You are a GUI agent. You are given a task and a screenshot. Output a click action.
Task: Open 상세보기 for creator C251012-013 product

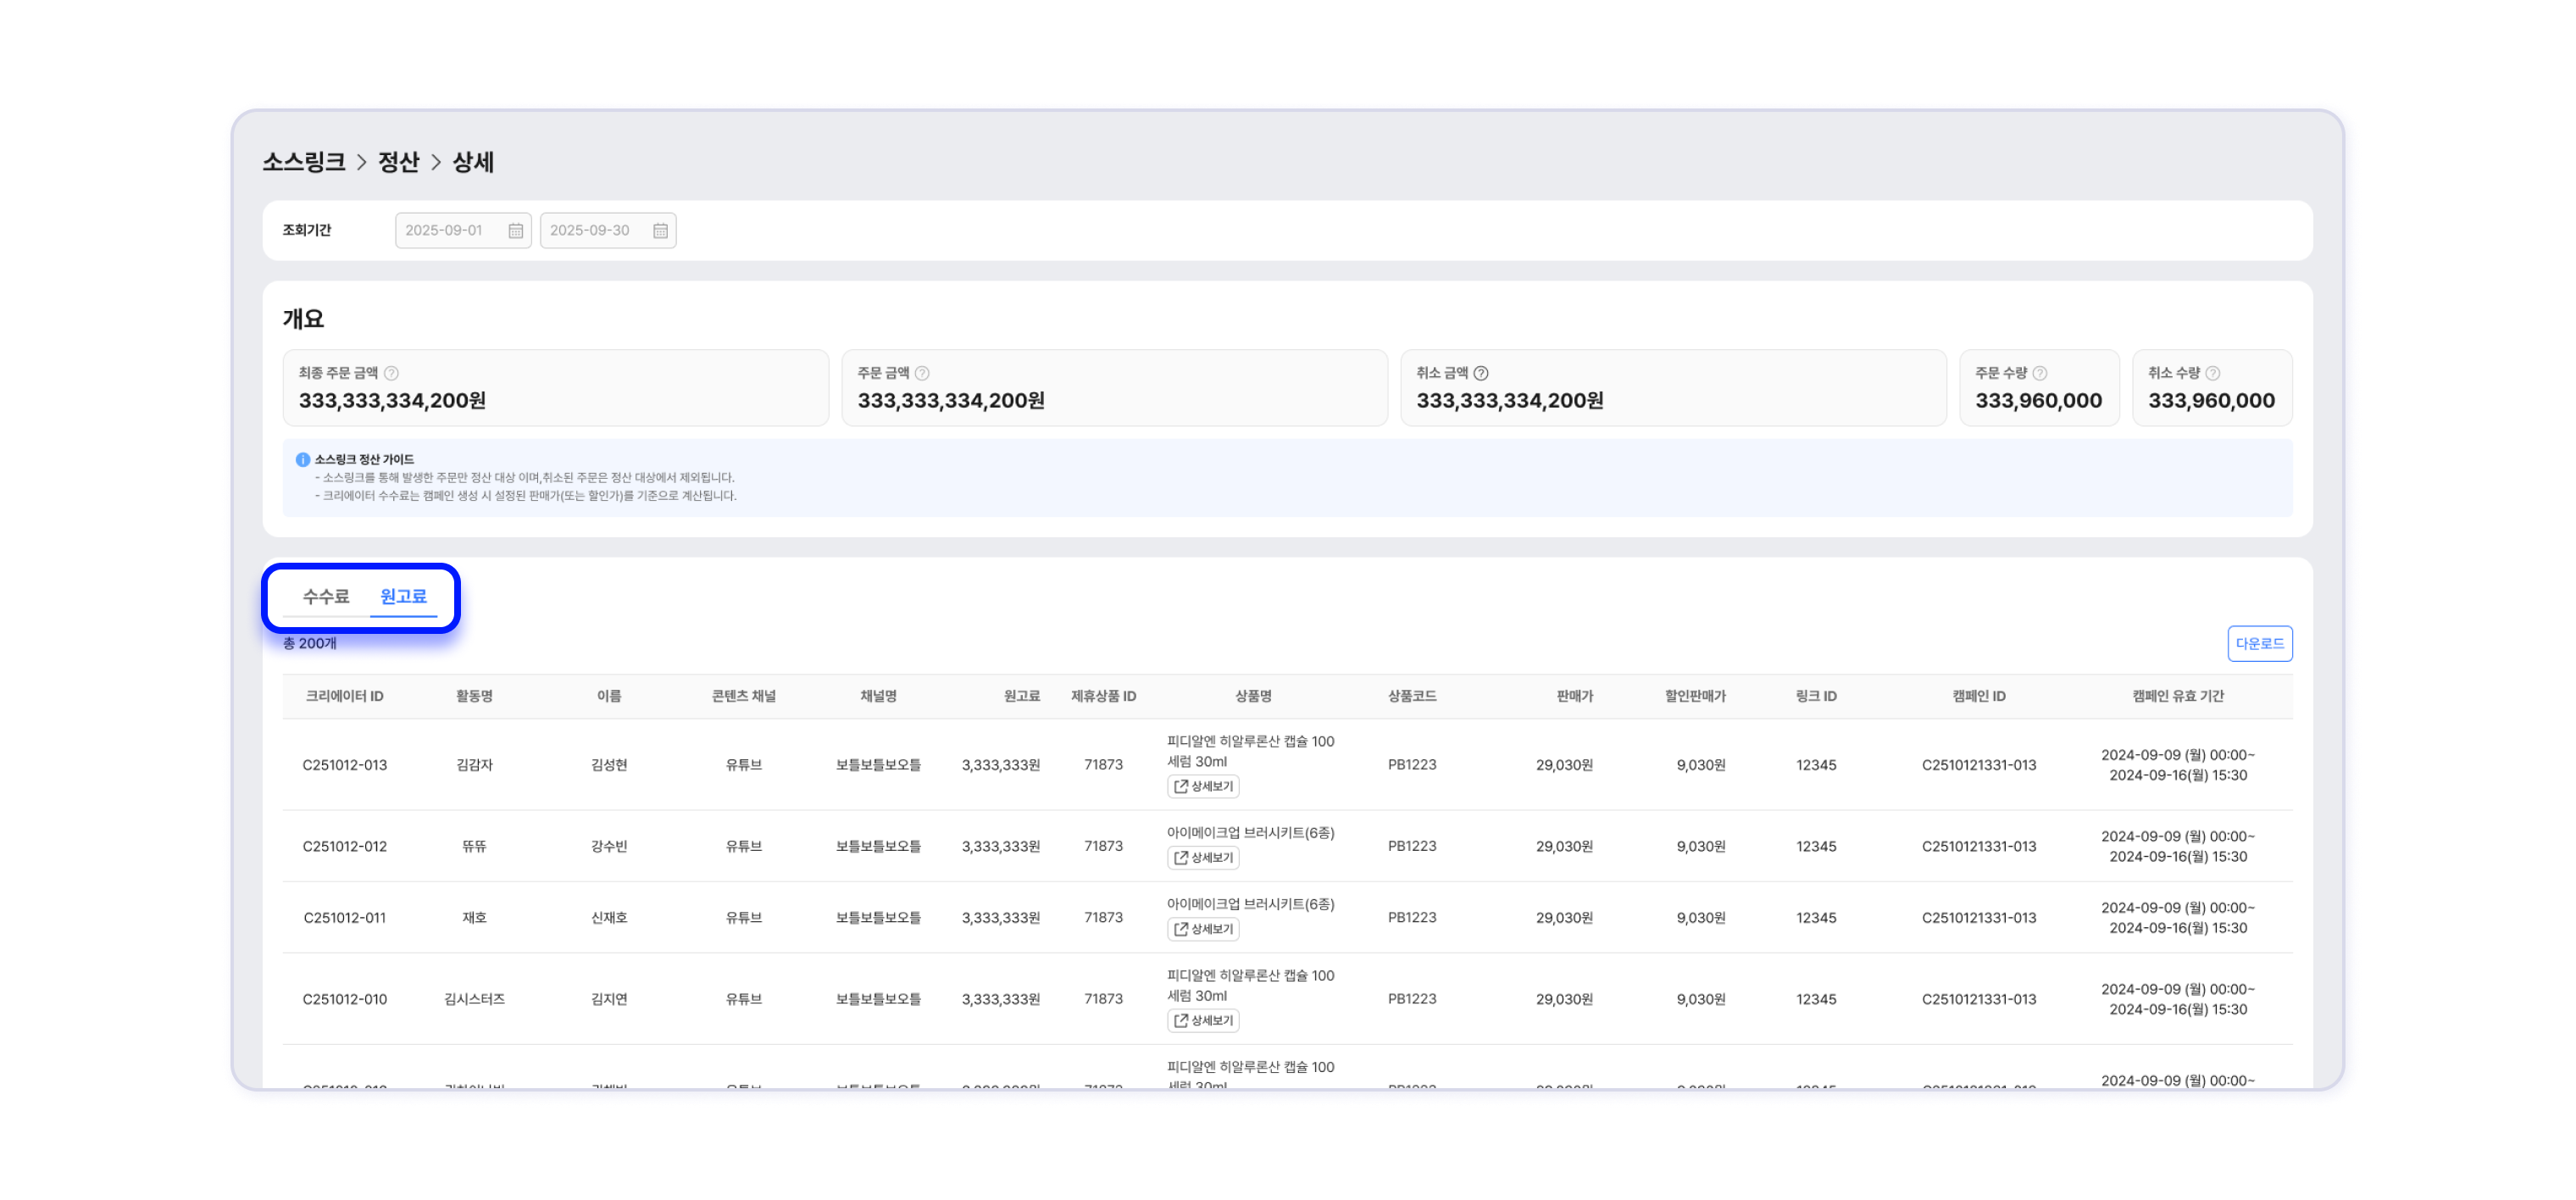point(1203,787)
